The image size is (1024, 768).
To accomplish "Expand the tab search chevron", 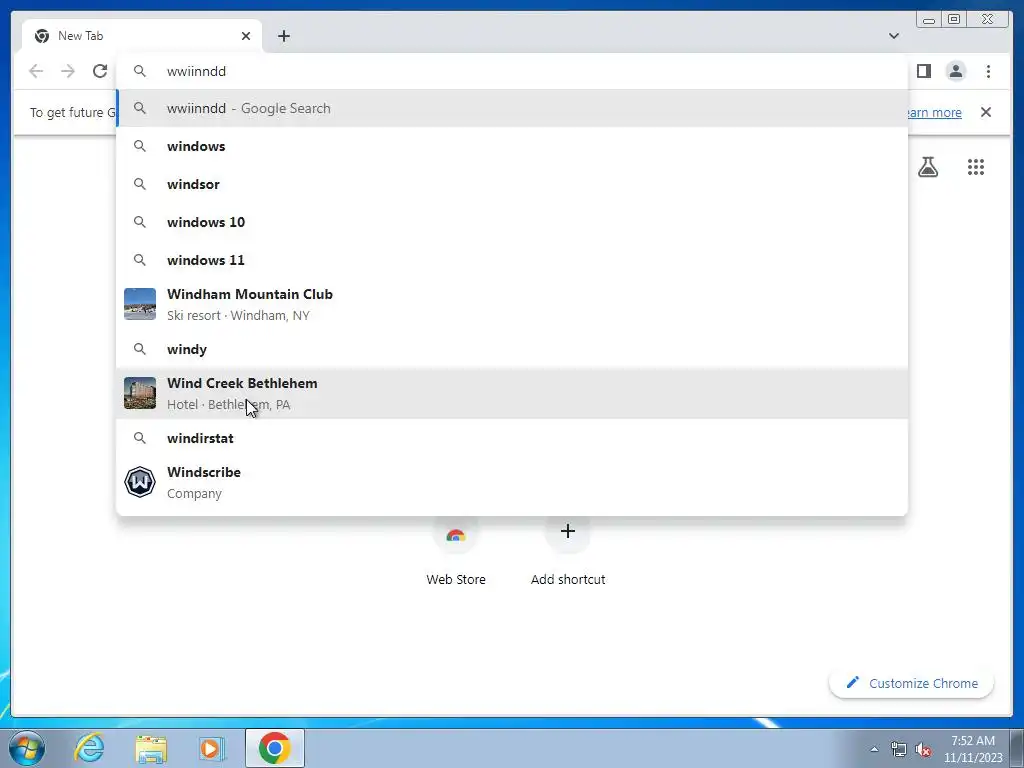I will (893, 36).
